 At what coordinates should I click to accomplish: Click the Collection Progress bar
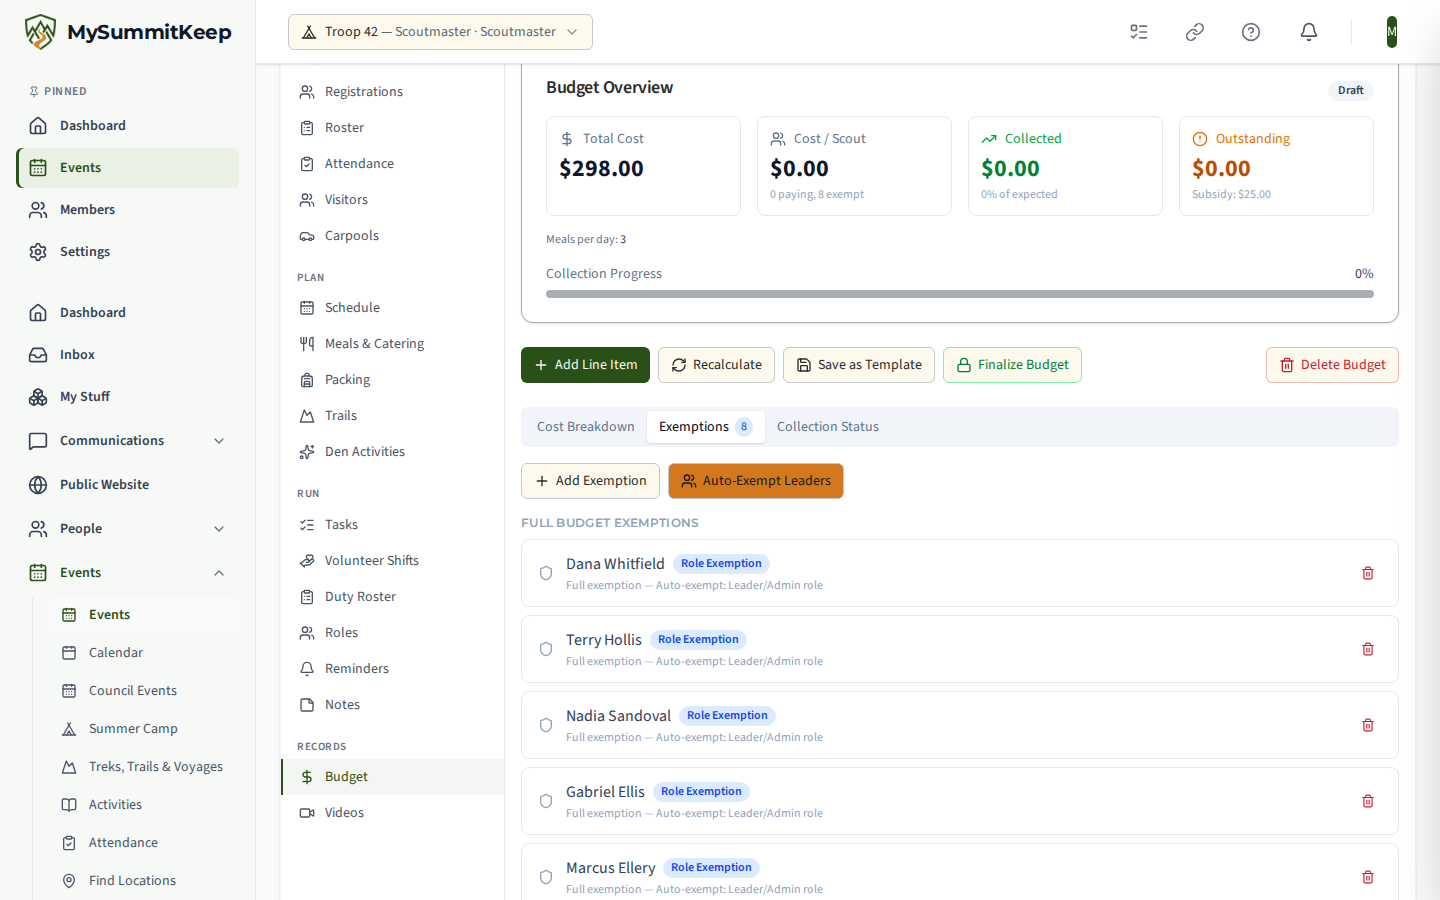click(x=960, y=294)
